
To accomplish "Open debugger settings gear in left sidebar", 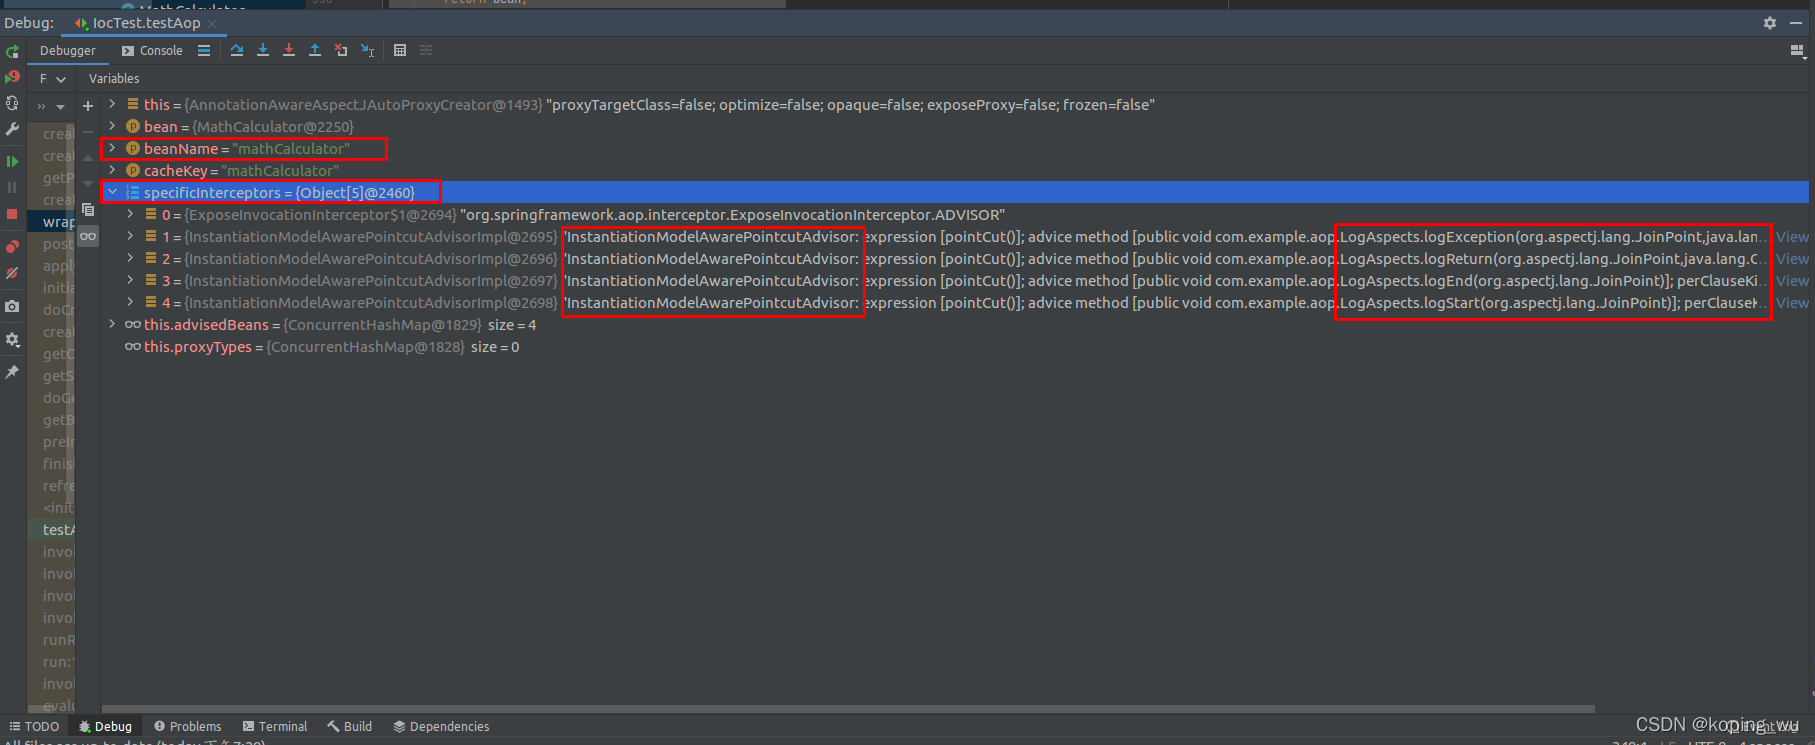I will 12,340.
